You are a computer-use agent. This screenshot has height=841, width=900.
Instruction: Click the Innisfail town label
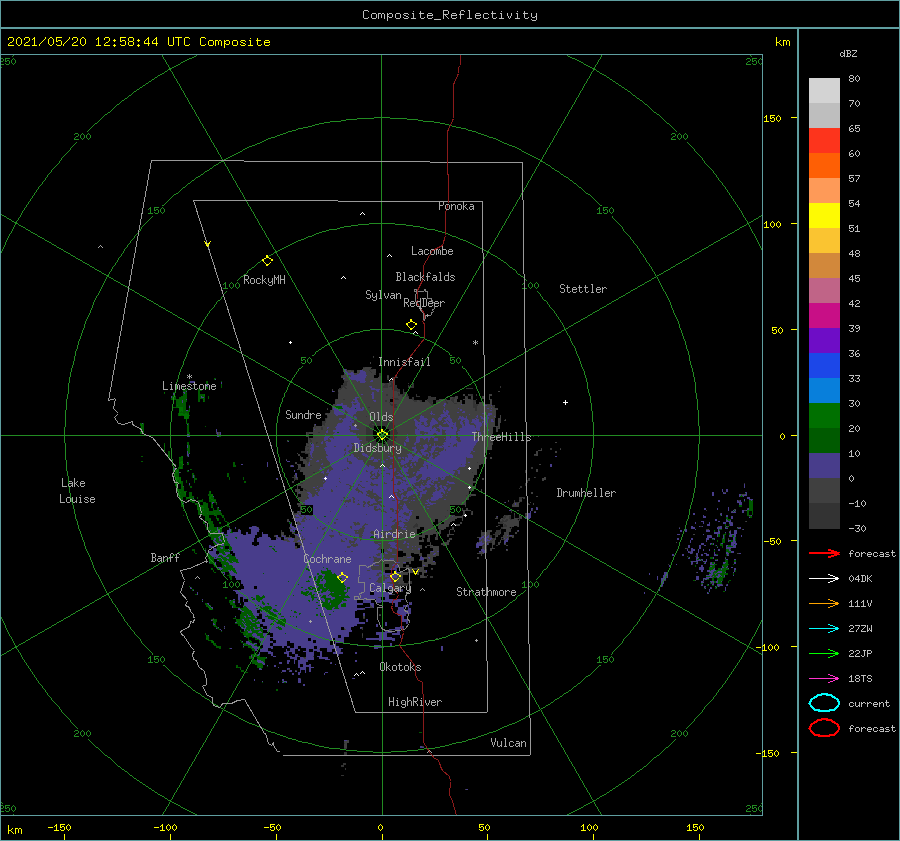[x=404, y=362]
